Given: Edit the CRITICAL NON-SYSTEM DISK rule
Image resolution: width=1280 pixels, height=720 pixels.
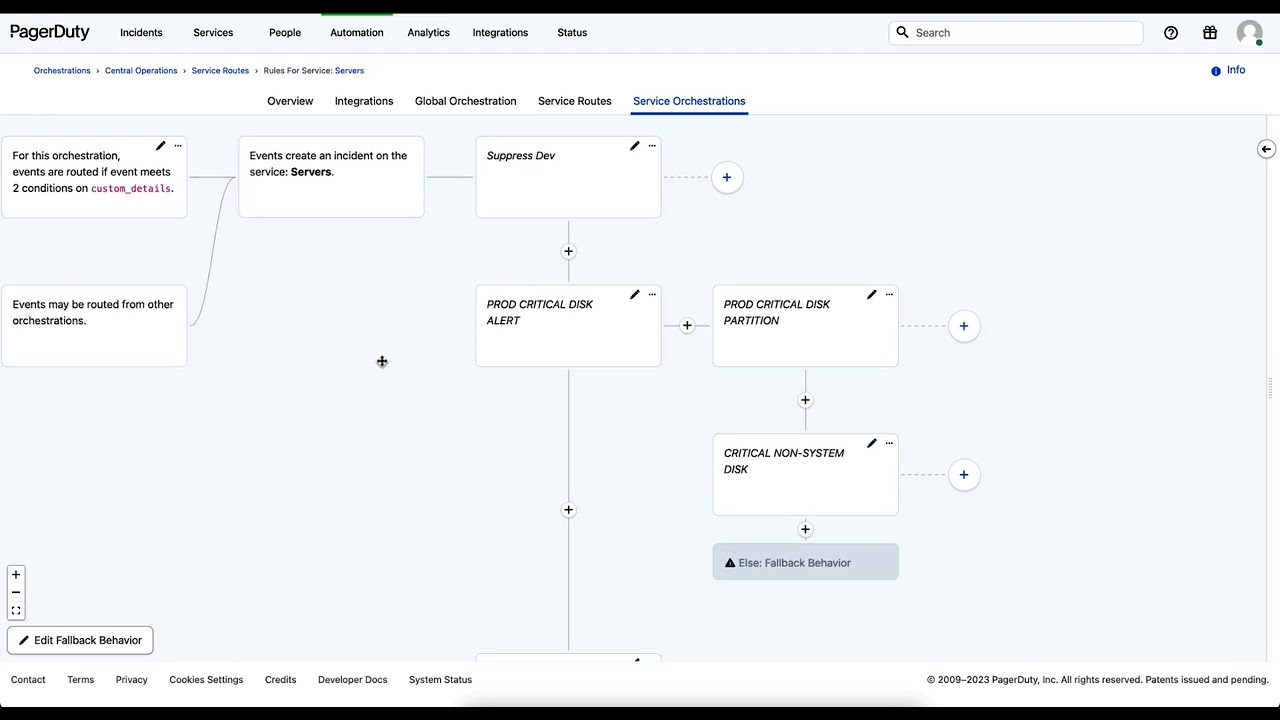Looking at the screenshot, I should pos(871,443).
